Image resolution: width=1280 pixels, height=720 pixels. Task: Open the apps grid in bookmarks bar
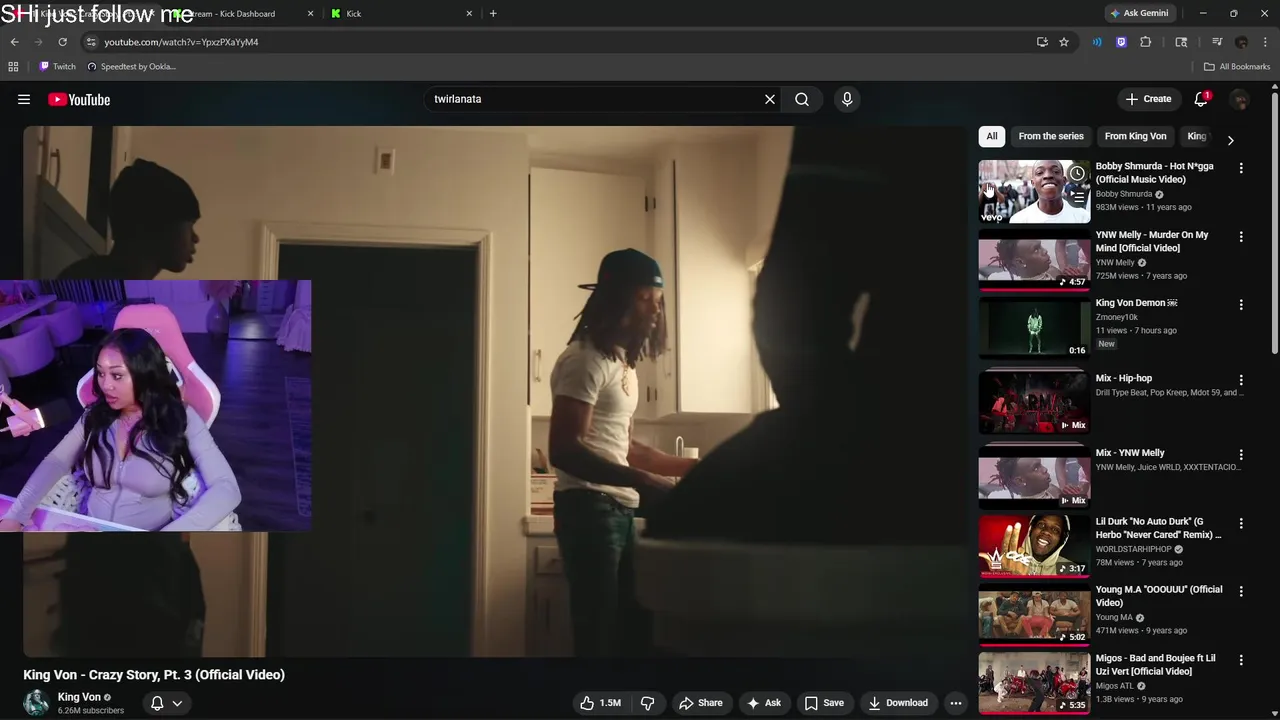[13, 67]
